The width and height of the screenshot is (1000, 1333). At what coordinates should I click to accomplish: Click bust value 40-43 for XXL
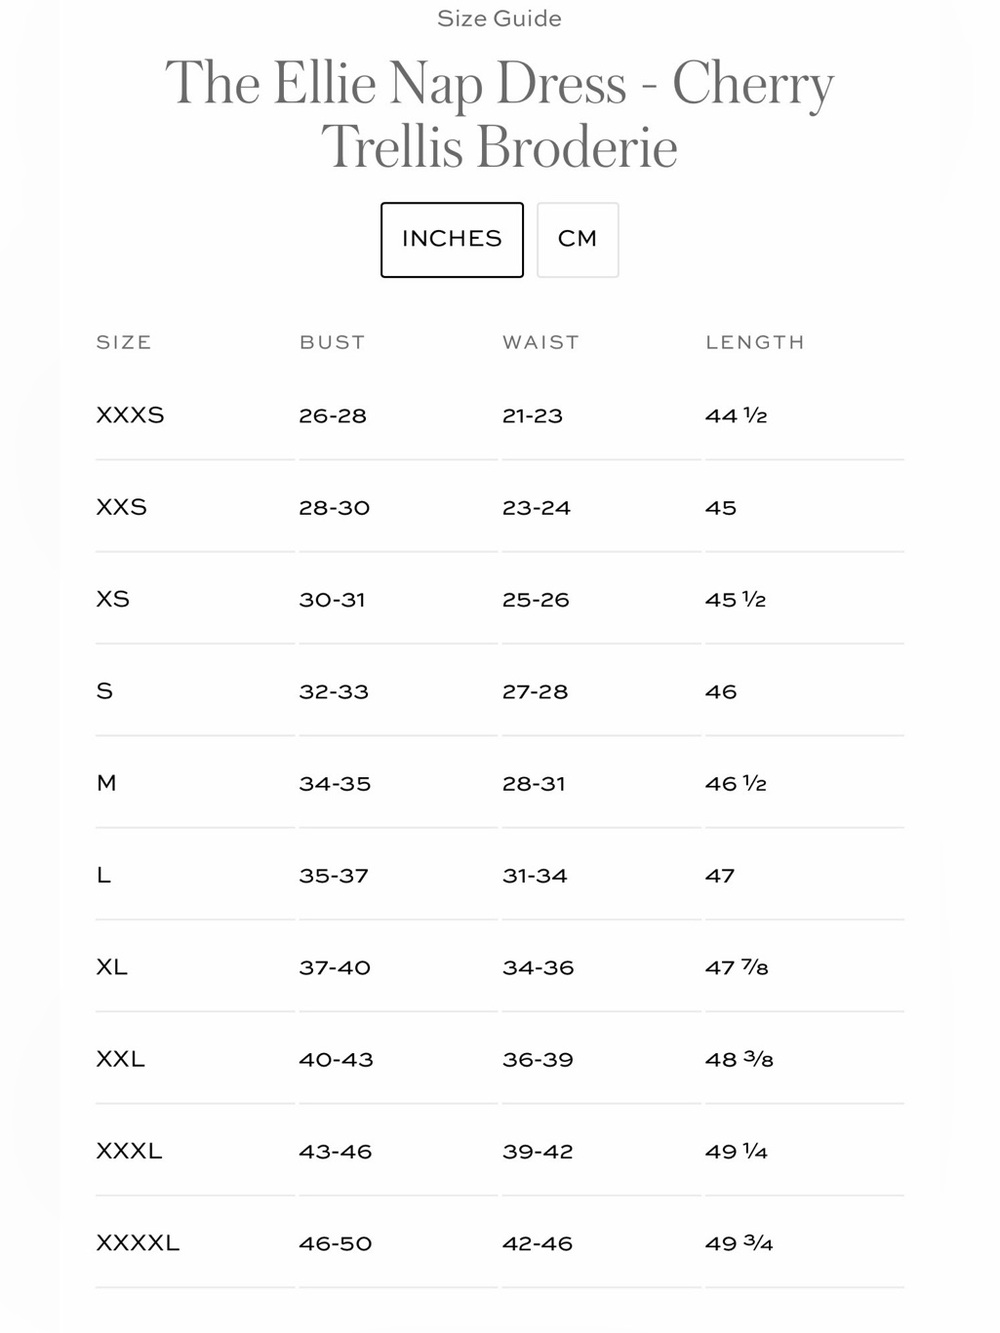point(336,1060)
